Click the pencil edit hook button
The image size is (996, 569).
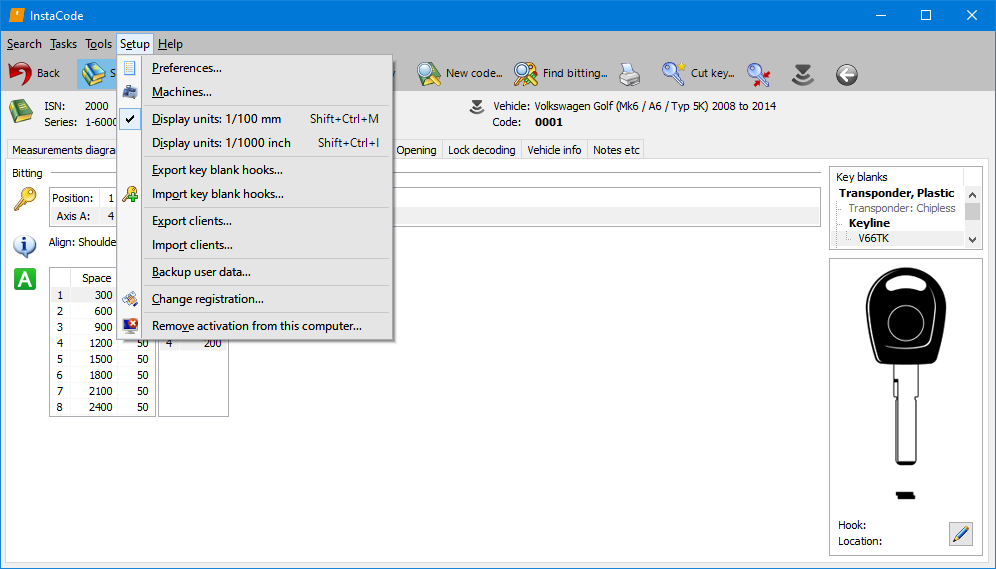pos(960,534)
